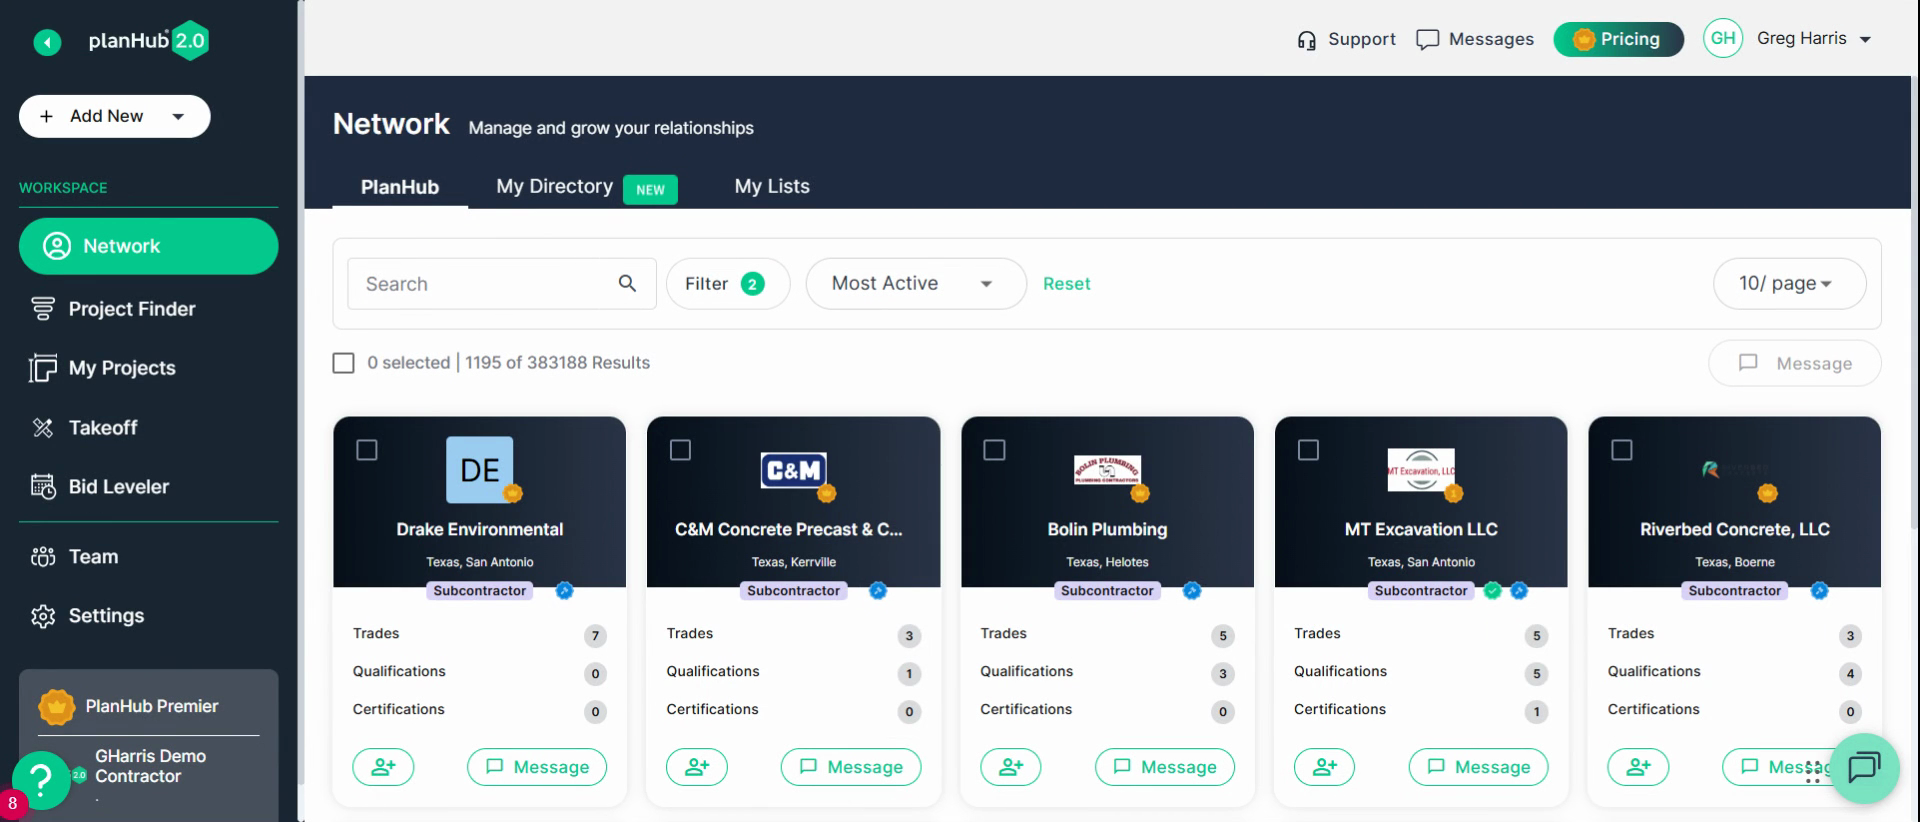This screenshot has height=822, width=1920.
Task: Select the C&M Concrete Precast card checkbox
Action: [681, 450]
